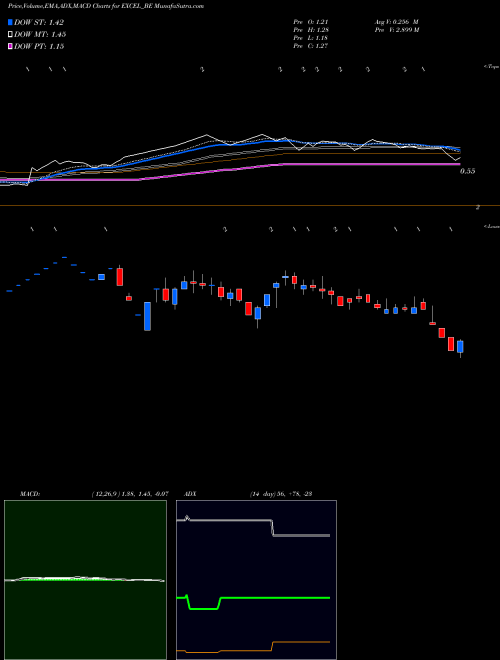This screenshot has width=500, height=660.
Task: Click the MACD (12,26,9) parameter values
Action: pos(130,494)
